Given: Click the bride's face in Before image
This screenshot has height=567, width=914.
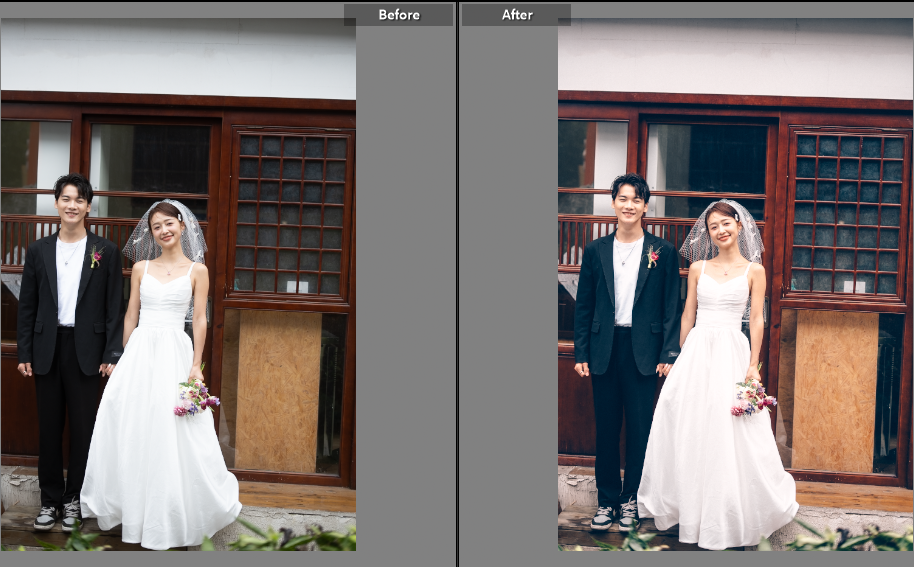Looking at the screenshot, I should tap(165, 230).
